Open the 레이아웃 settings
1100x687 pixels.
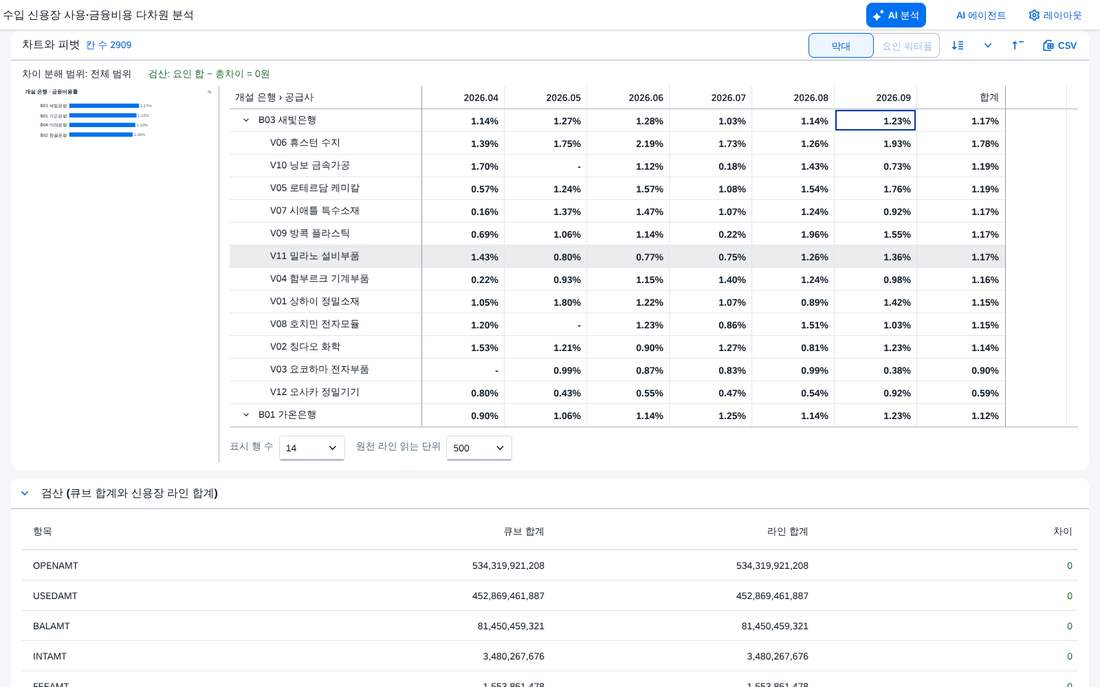point(1055,15)
